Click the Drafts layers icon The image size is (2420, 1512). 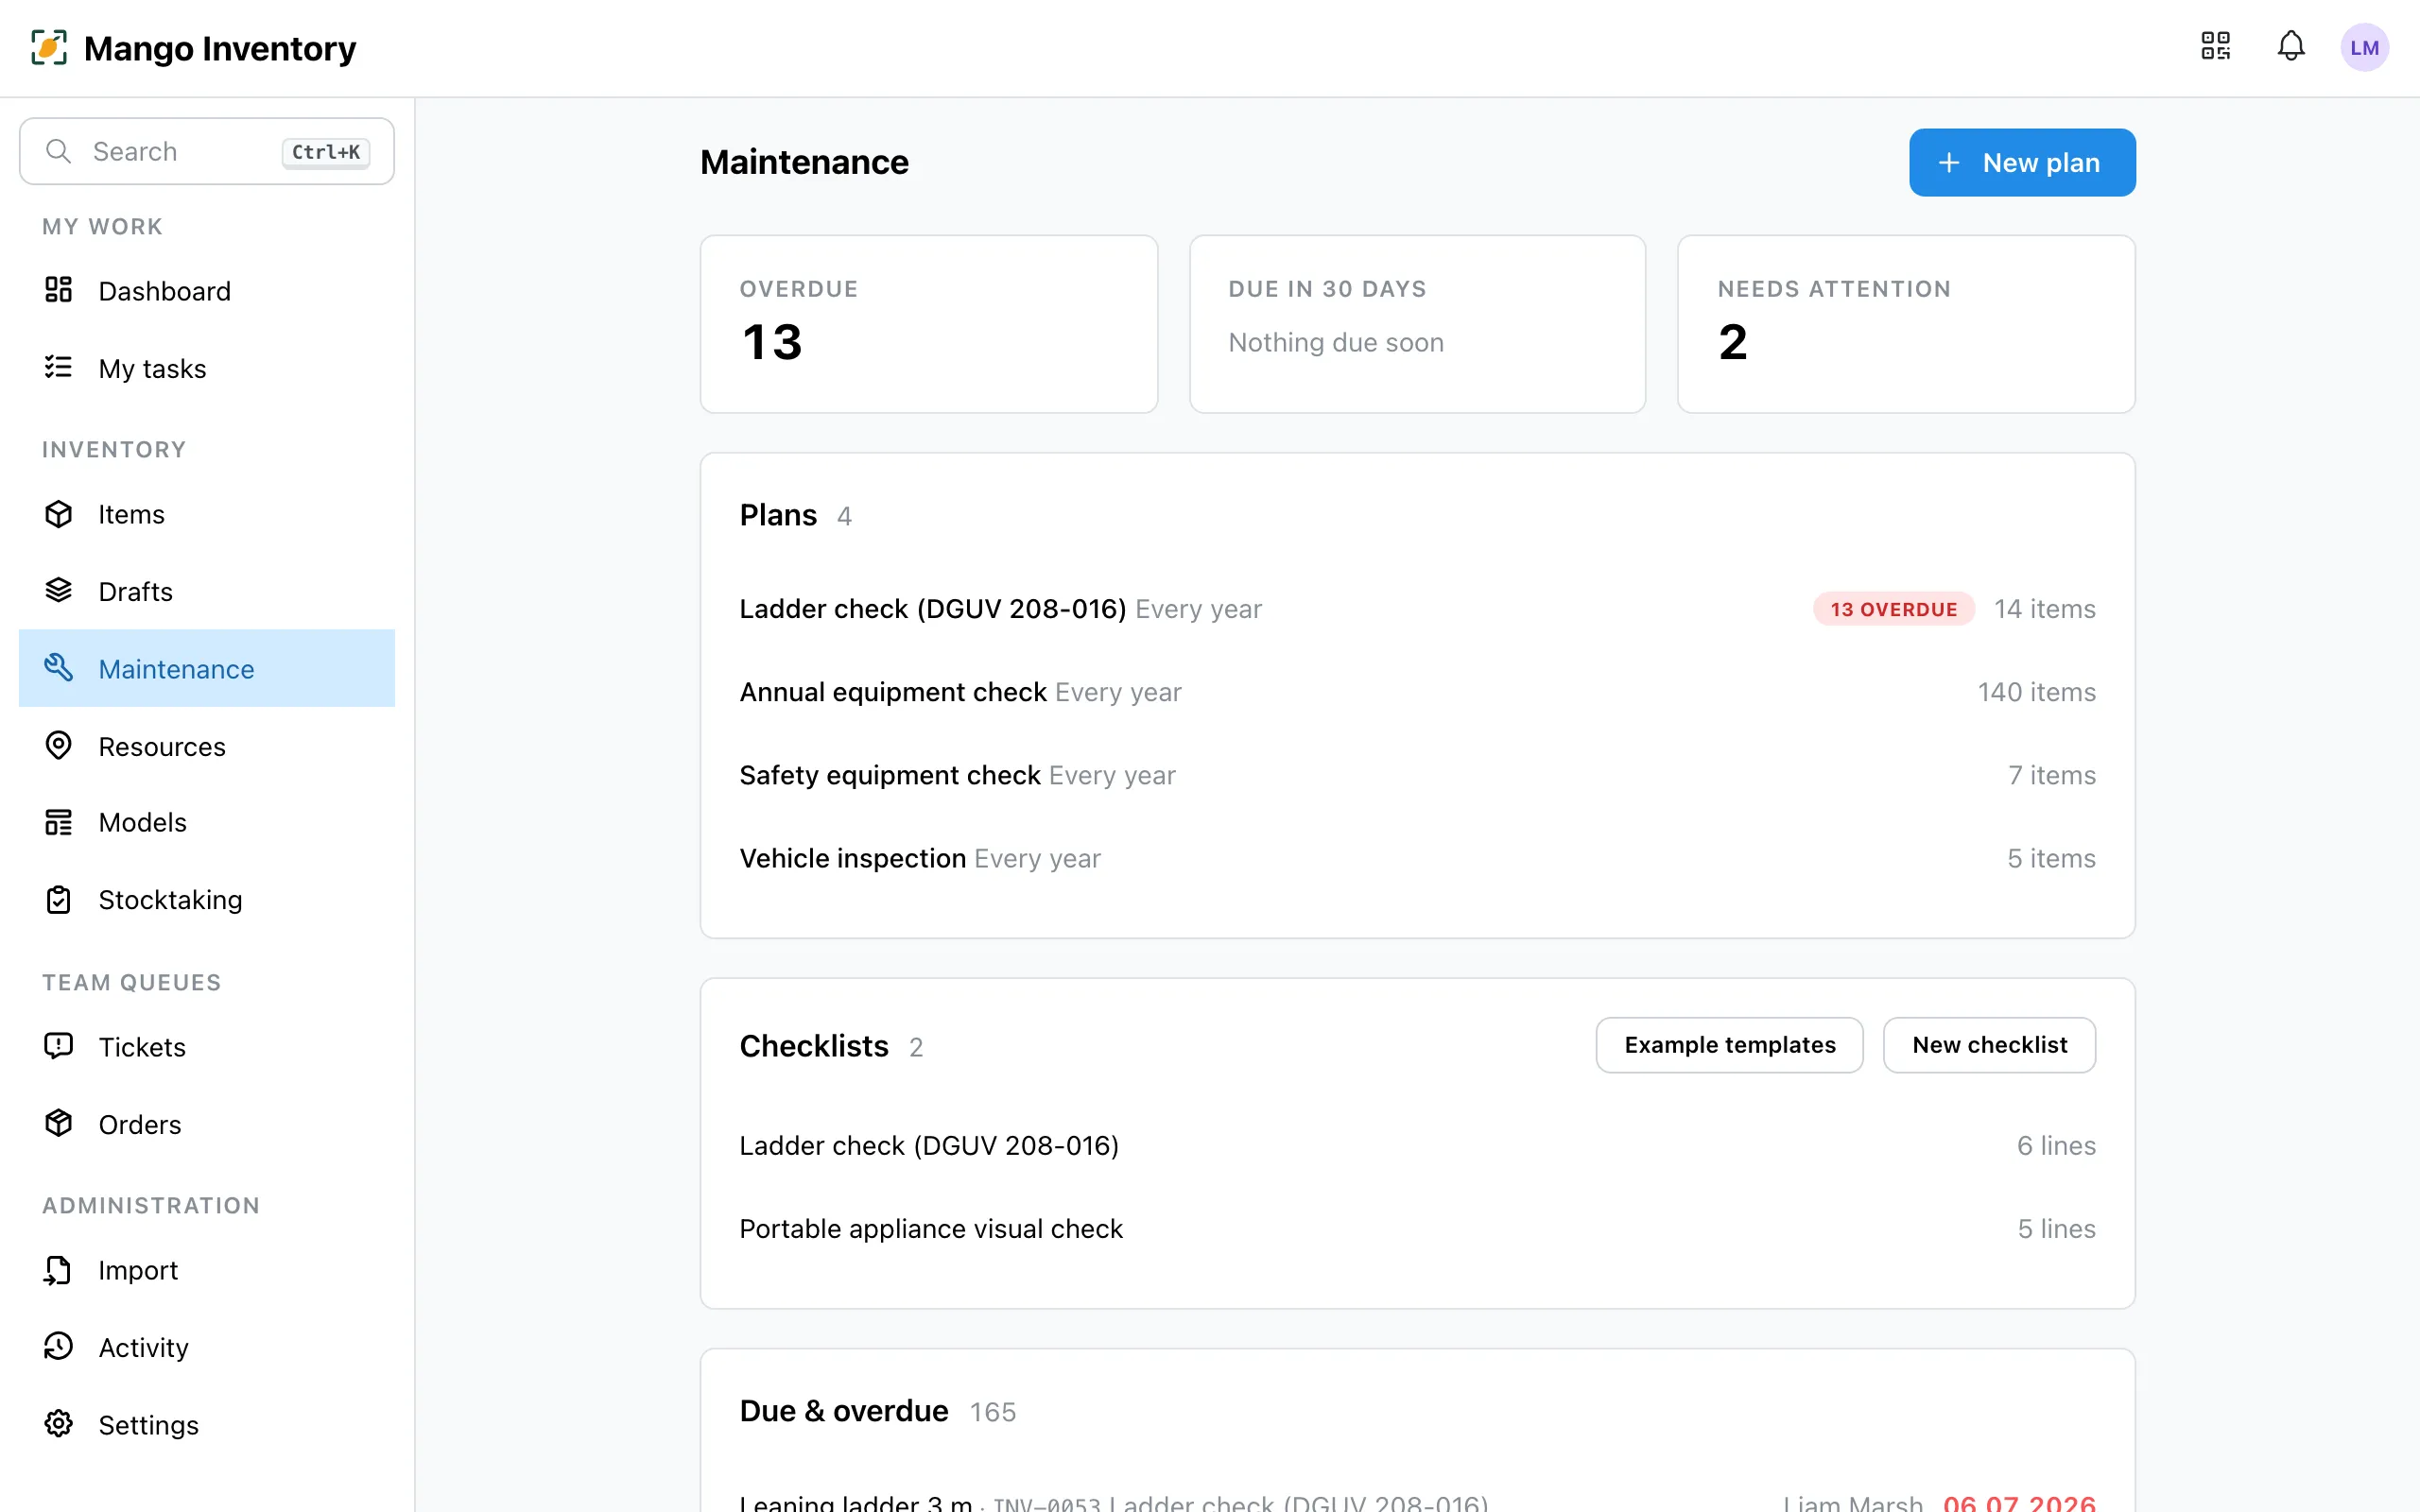(59, 591)
